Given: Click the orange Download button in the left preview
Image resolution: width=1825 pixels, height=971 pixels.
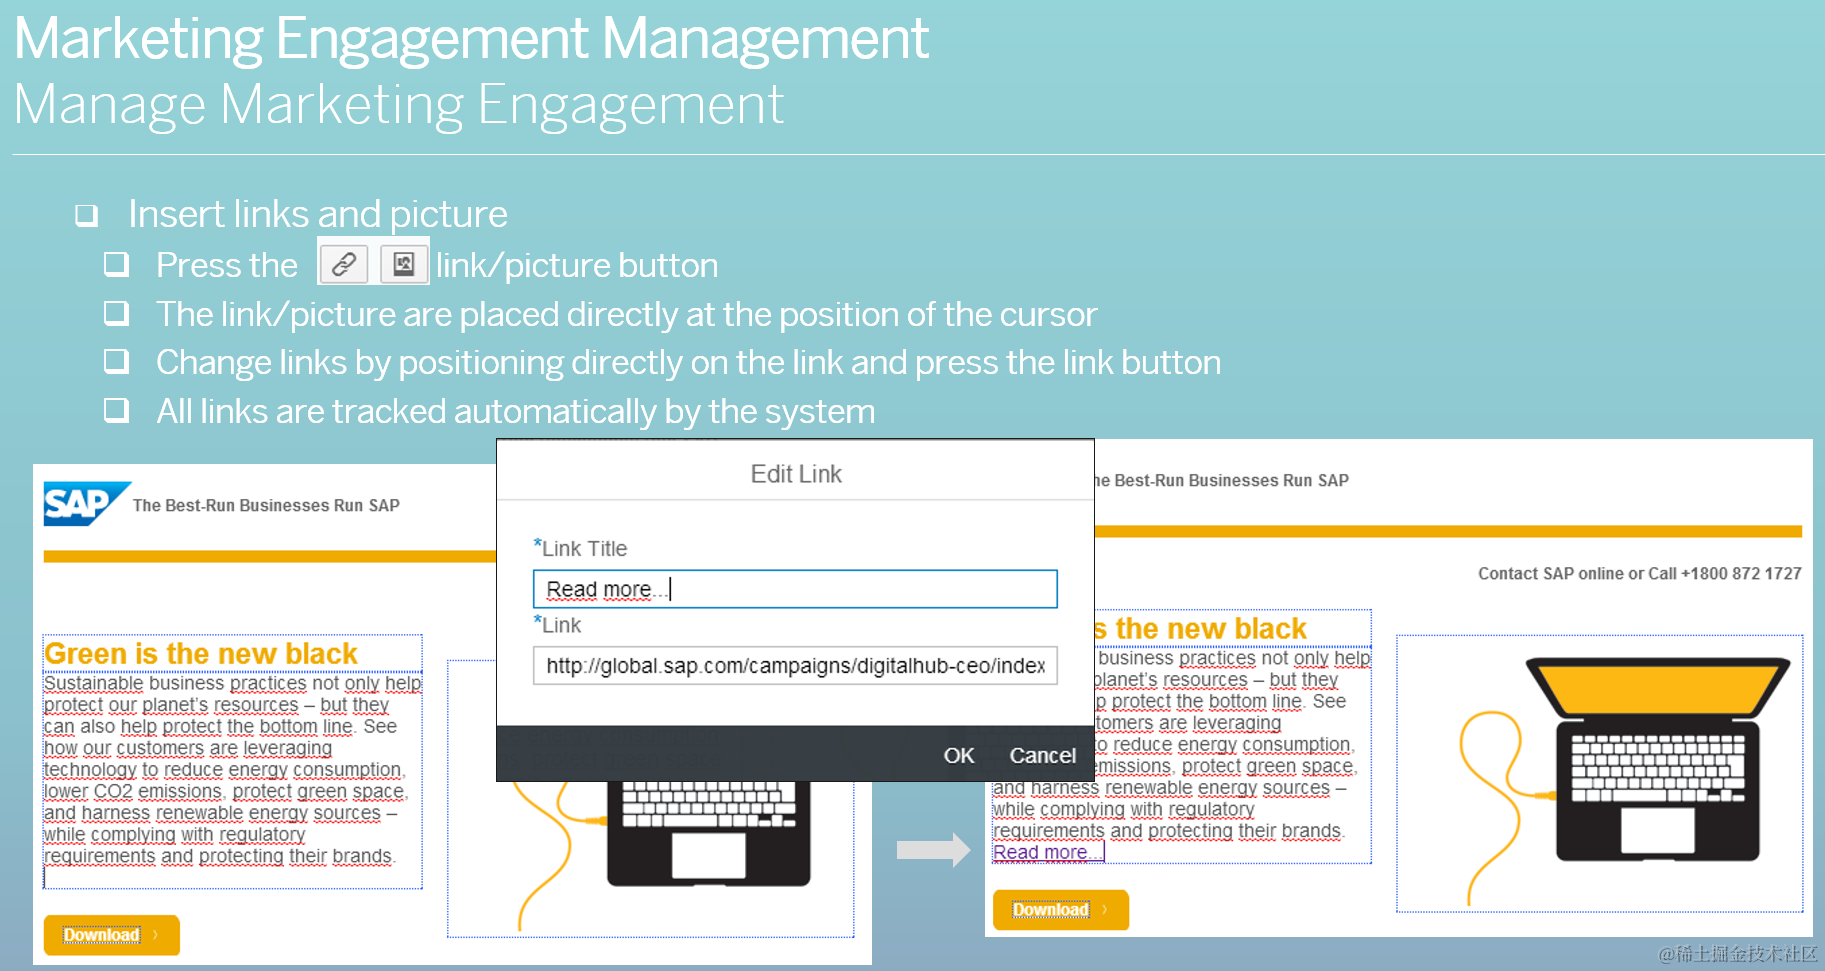Looking at the screenshot, I should tap(110, 934).
